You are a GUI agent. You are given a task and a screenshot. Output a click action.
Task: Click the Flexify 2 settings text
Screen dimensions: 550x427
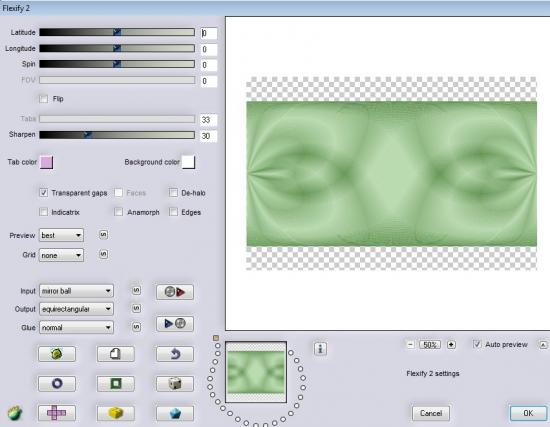(432, 374)
